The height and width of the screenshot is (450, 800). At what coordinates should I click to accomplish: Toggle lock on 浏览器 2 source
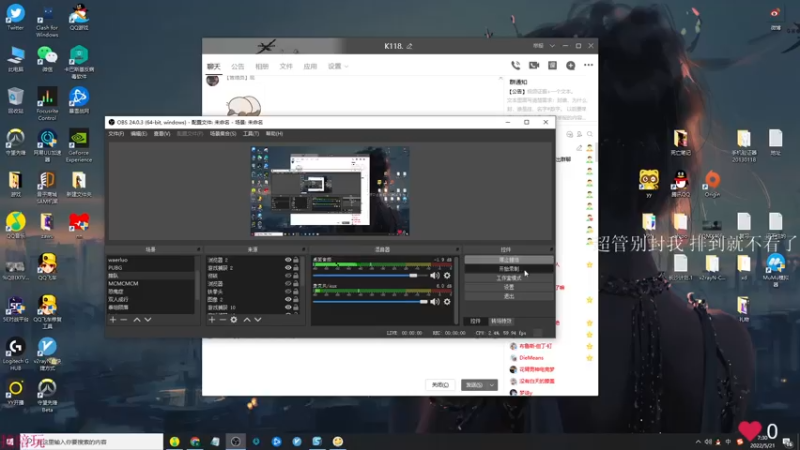[296, 260]
